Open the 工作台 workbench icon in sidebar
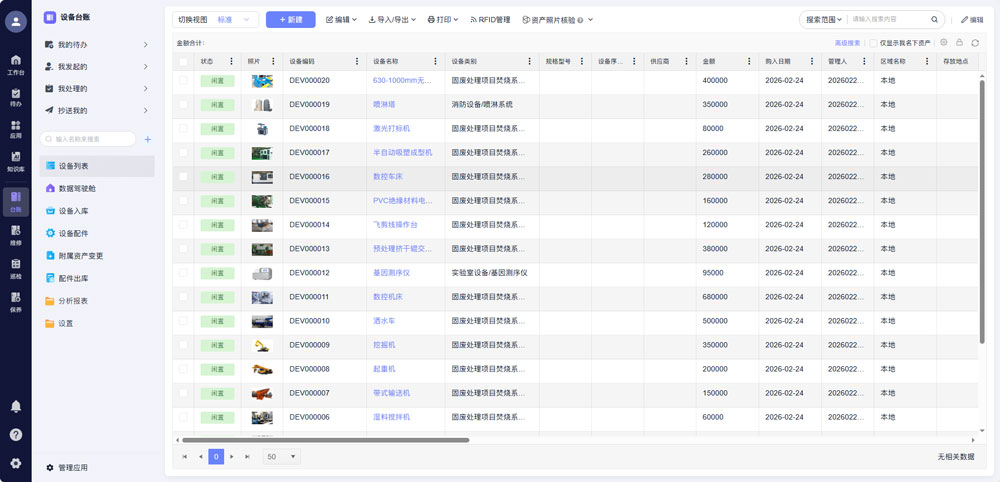This screenshot has height=482, width=1000. (x=15, y=62)
